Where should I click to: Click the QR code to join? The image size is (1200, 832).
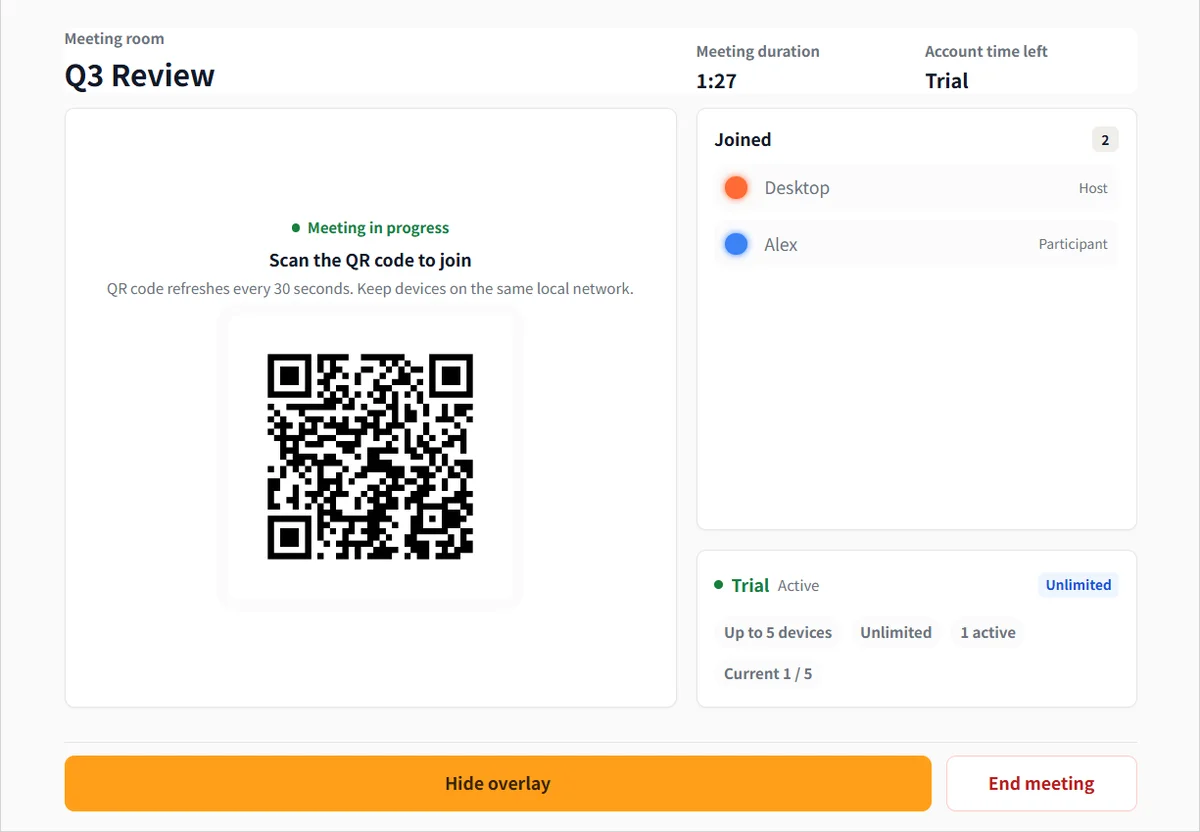(x=370, y=456)
